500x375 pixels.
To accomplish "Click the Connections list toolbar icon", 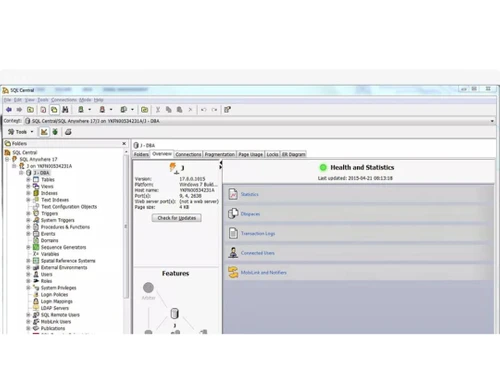I will (124, 109).
